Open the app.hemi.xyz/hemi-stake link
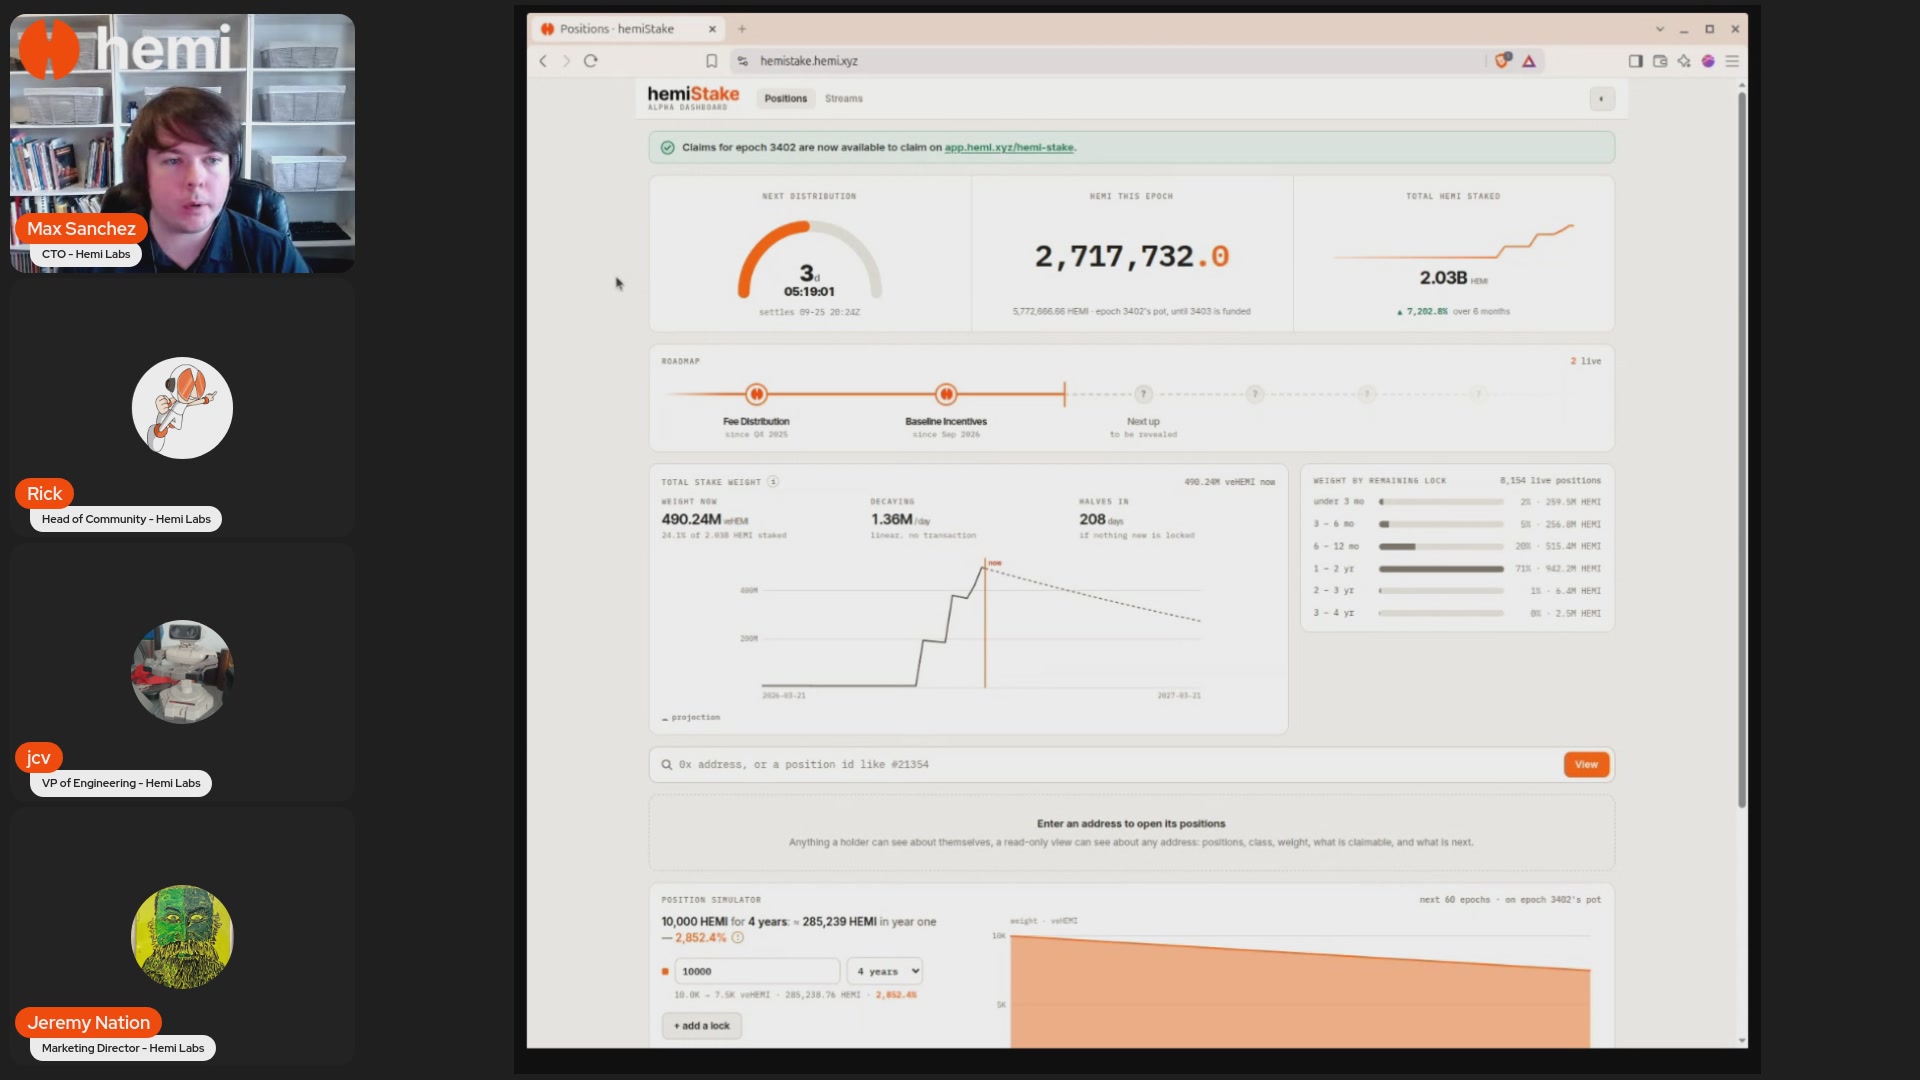 [x=1009, y=148]
